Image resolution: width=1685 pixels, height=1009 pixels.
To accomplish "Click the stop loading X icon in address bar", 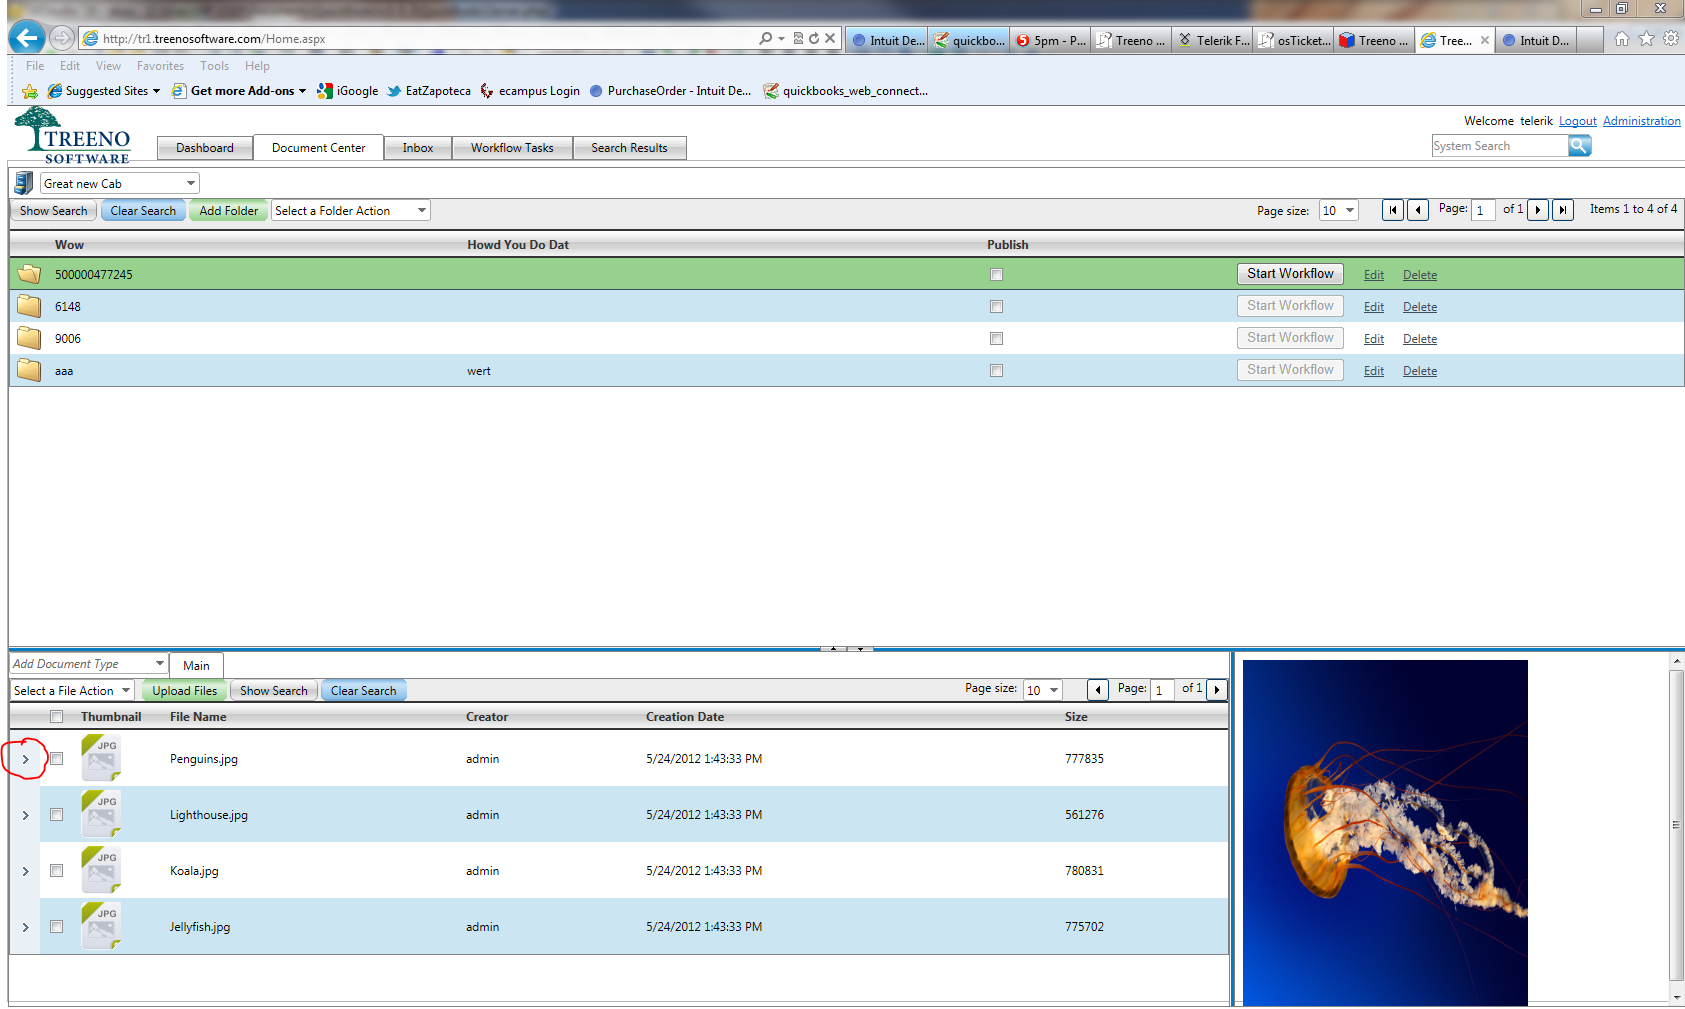I will pyautogui.click(x=830, y=38).
